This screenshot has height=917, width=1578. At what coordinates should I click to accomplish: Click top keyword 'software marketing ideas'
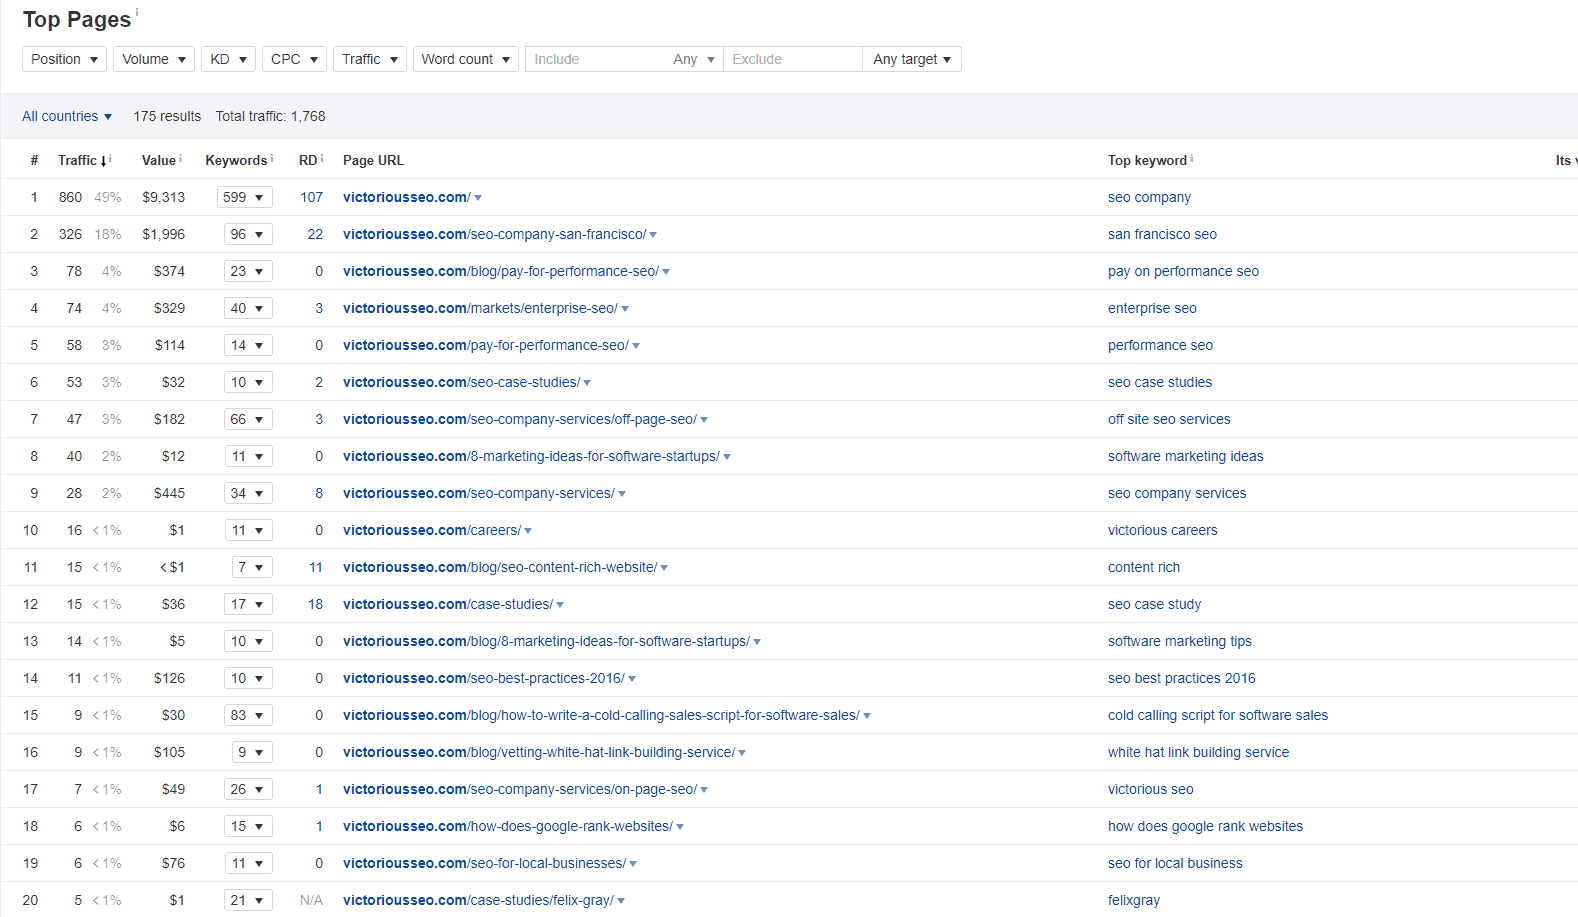(x=1185, y=456)
